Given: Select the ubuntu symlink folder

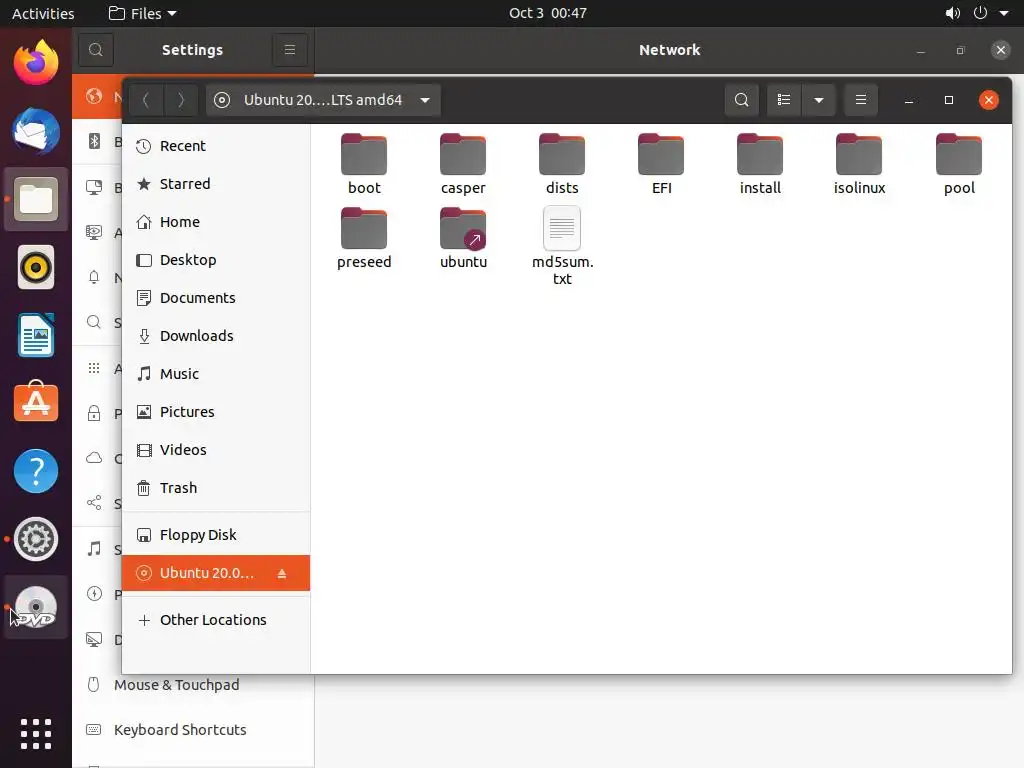Looking at the screenshot, I should 463,238.
